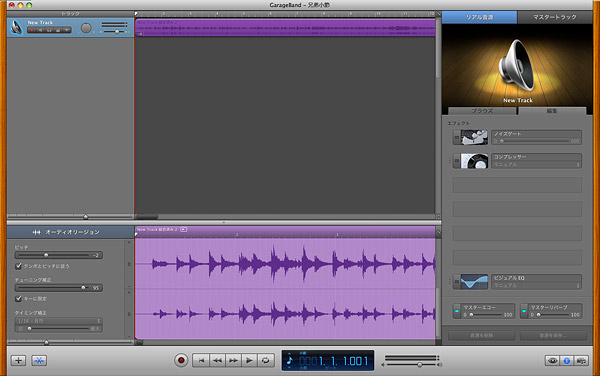This screenshot has height=376, width=600.
Task: Uncheck the follow tempo and pitch checkbox
Action: [18, 266]
